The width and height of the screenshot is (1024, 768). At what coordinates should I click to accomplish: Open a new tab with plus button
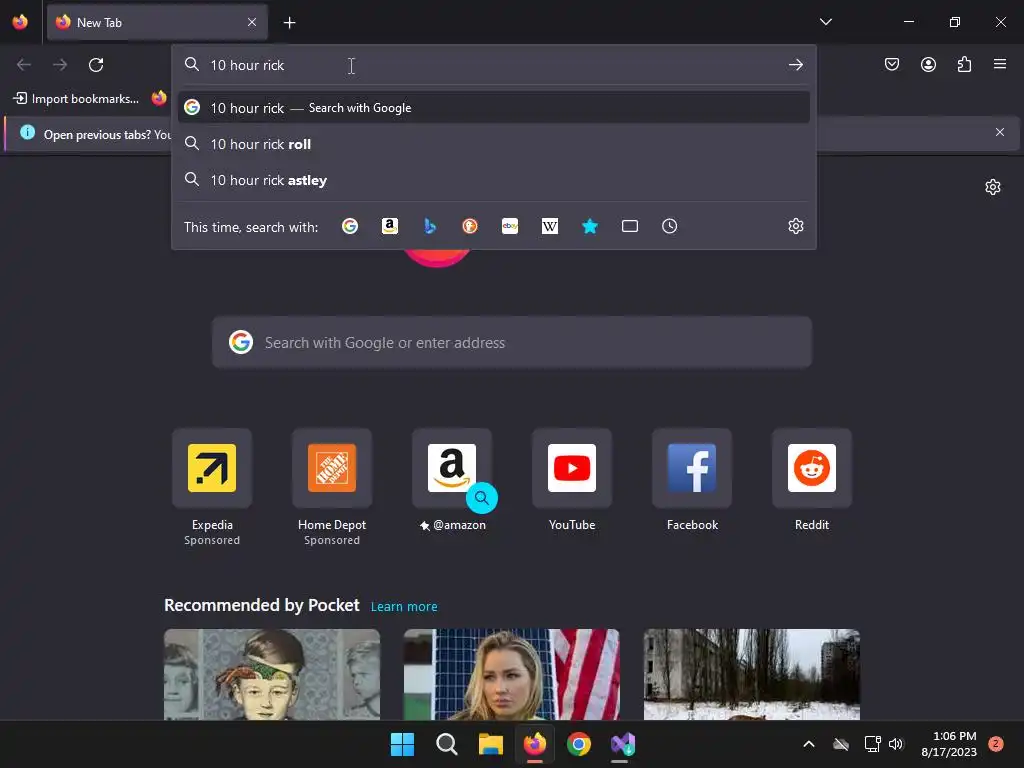[x=289, y=23]
